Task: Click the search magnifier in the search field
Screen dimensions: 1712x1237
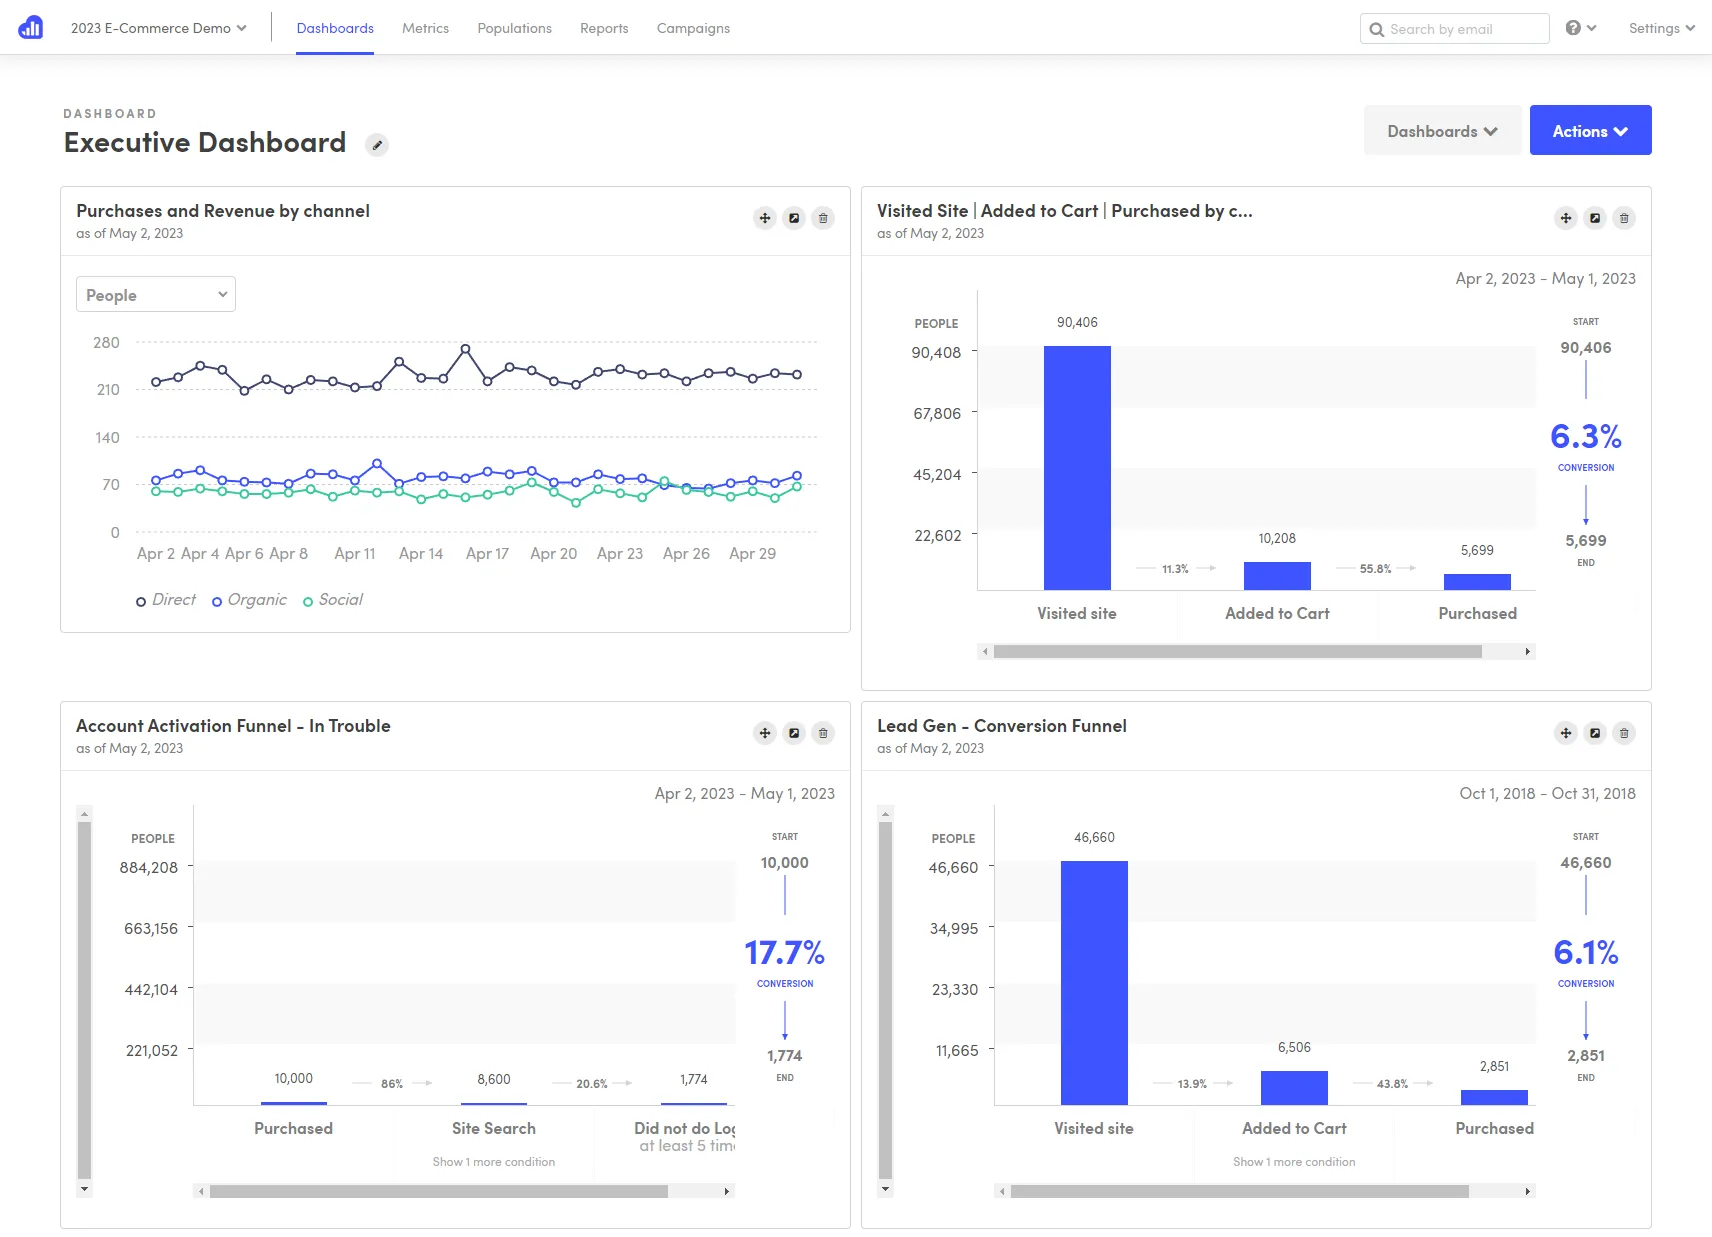Action: click(x=1376, y=28)
